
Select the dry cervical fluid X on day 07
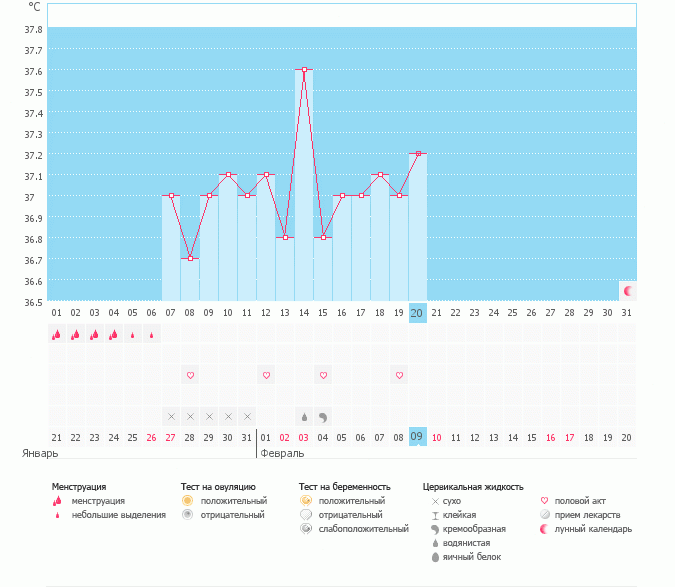pos(171,416)
